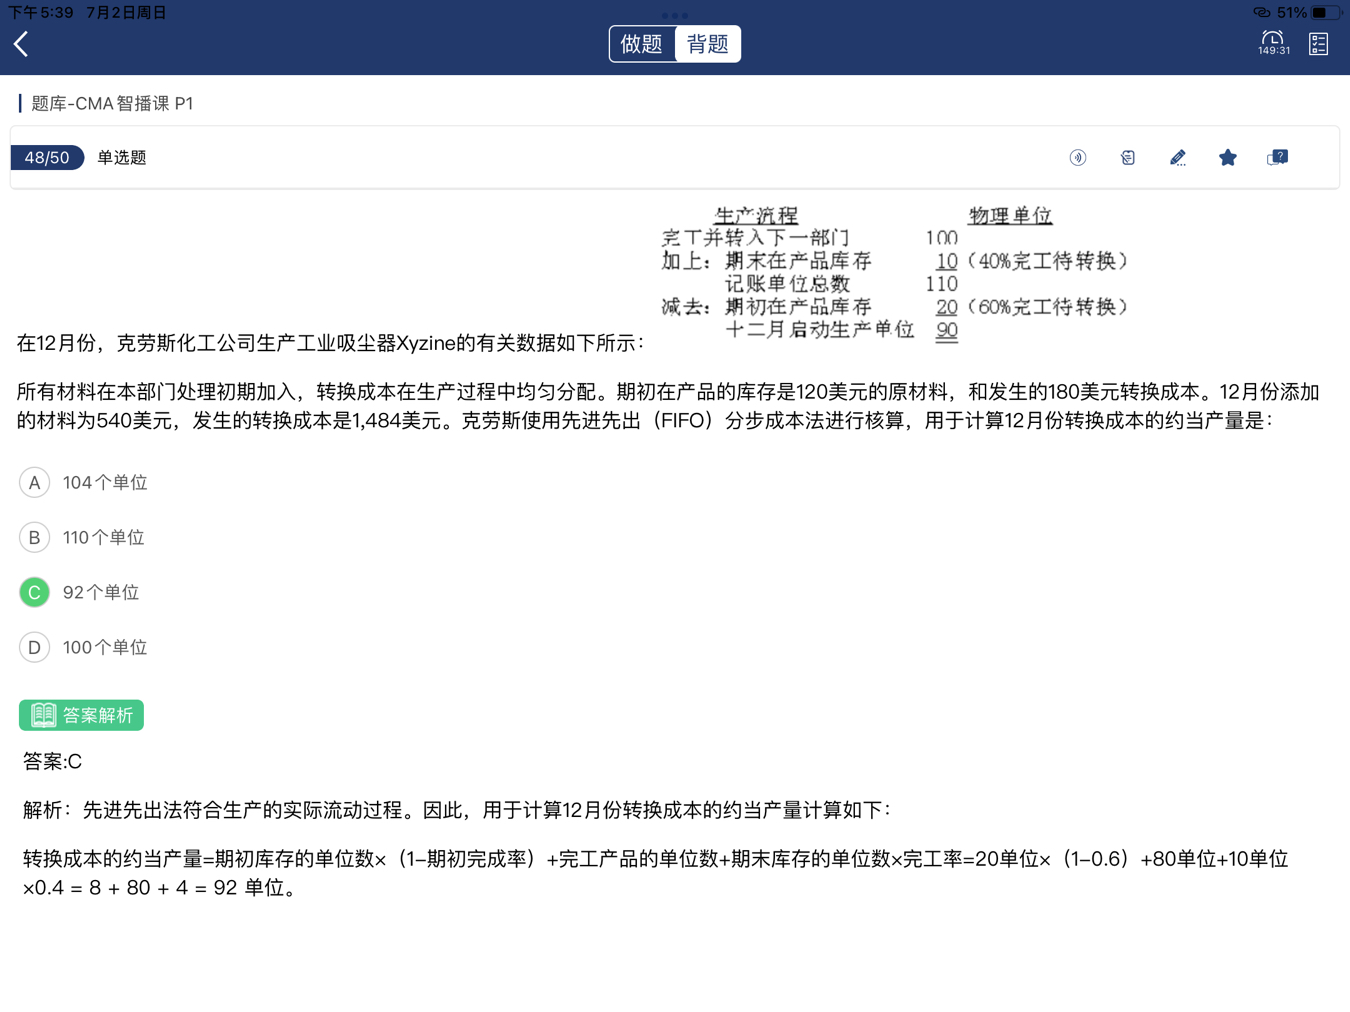
Task: Play audio with the sound-wave icon
Action: 1077,158
